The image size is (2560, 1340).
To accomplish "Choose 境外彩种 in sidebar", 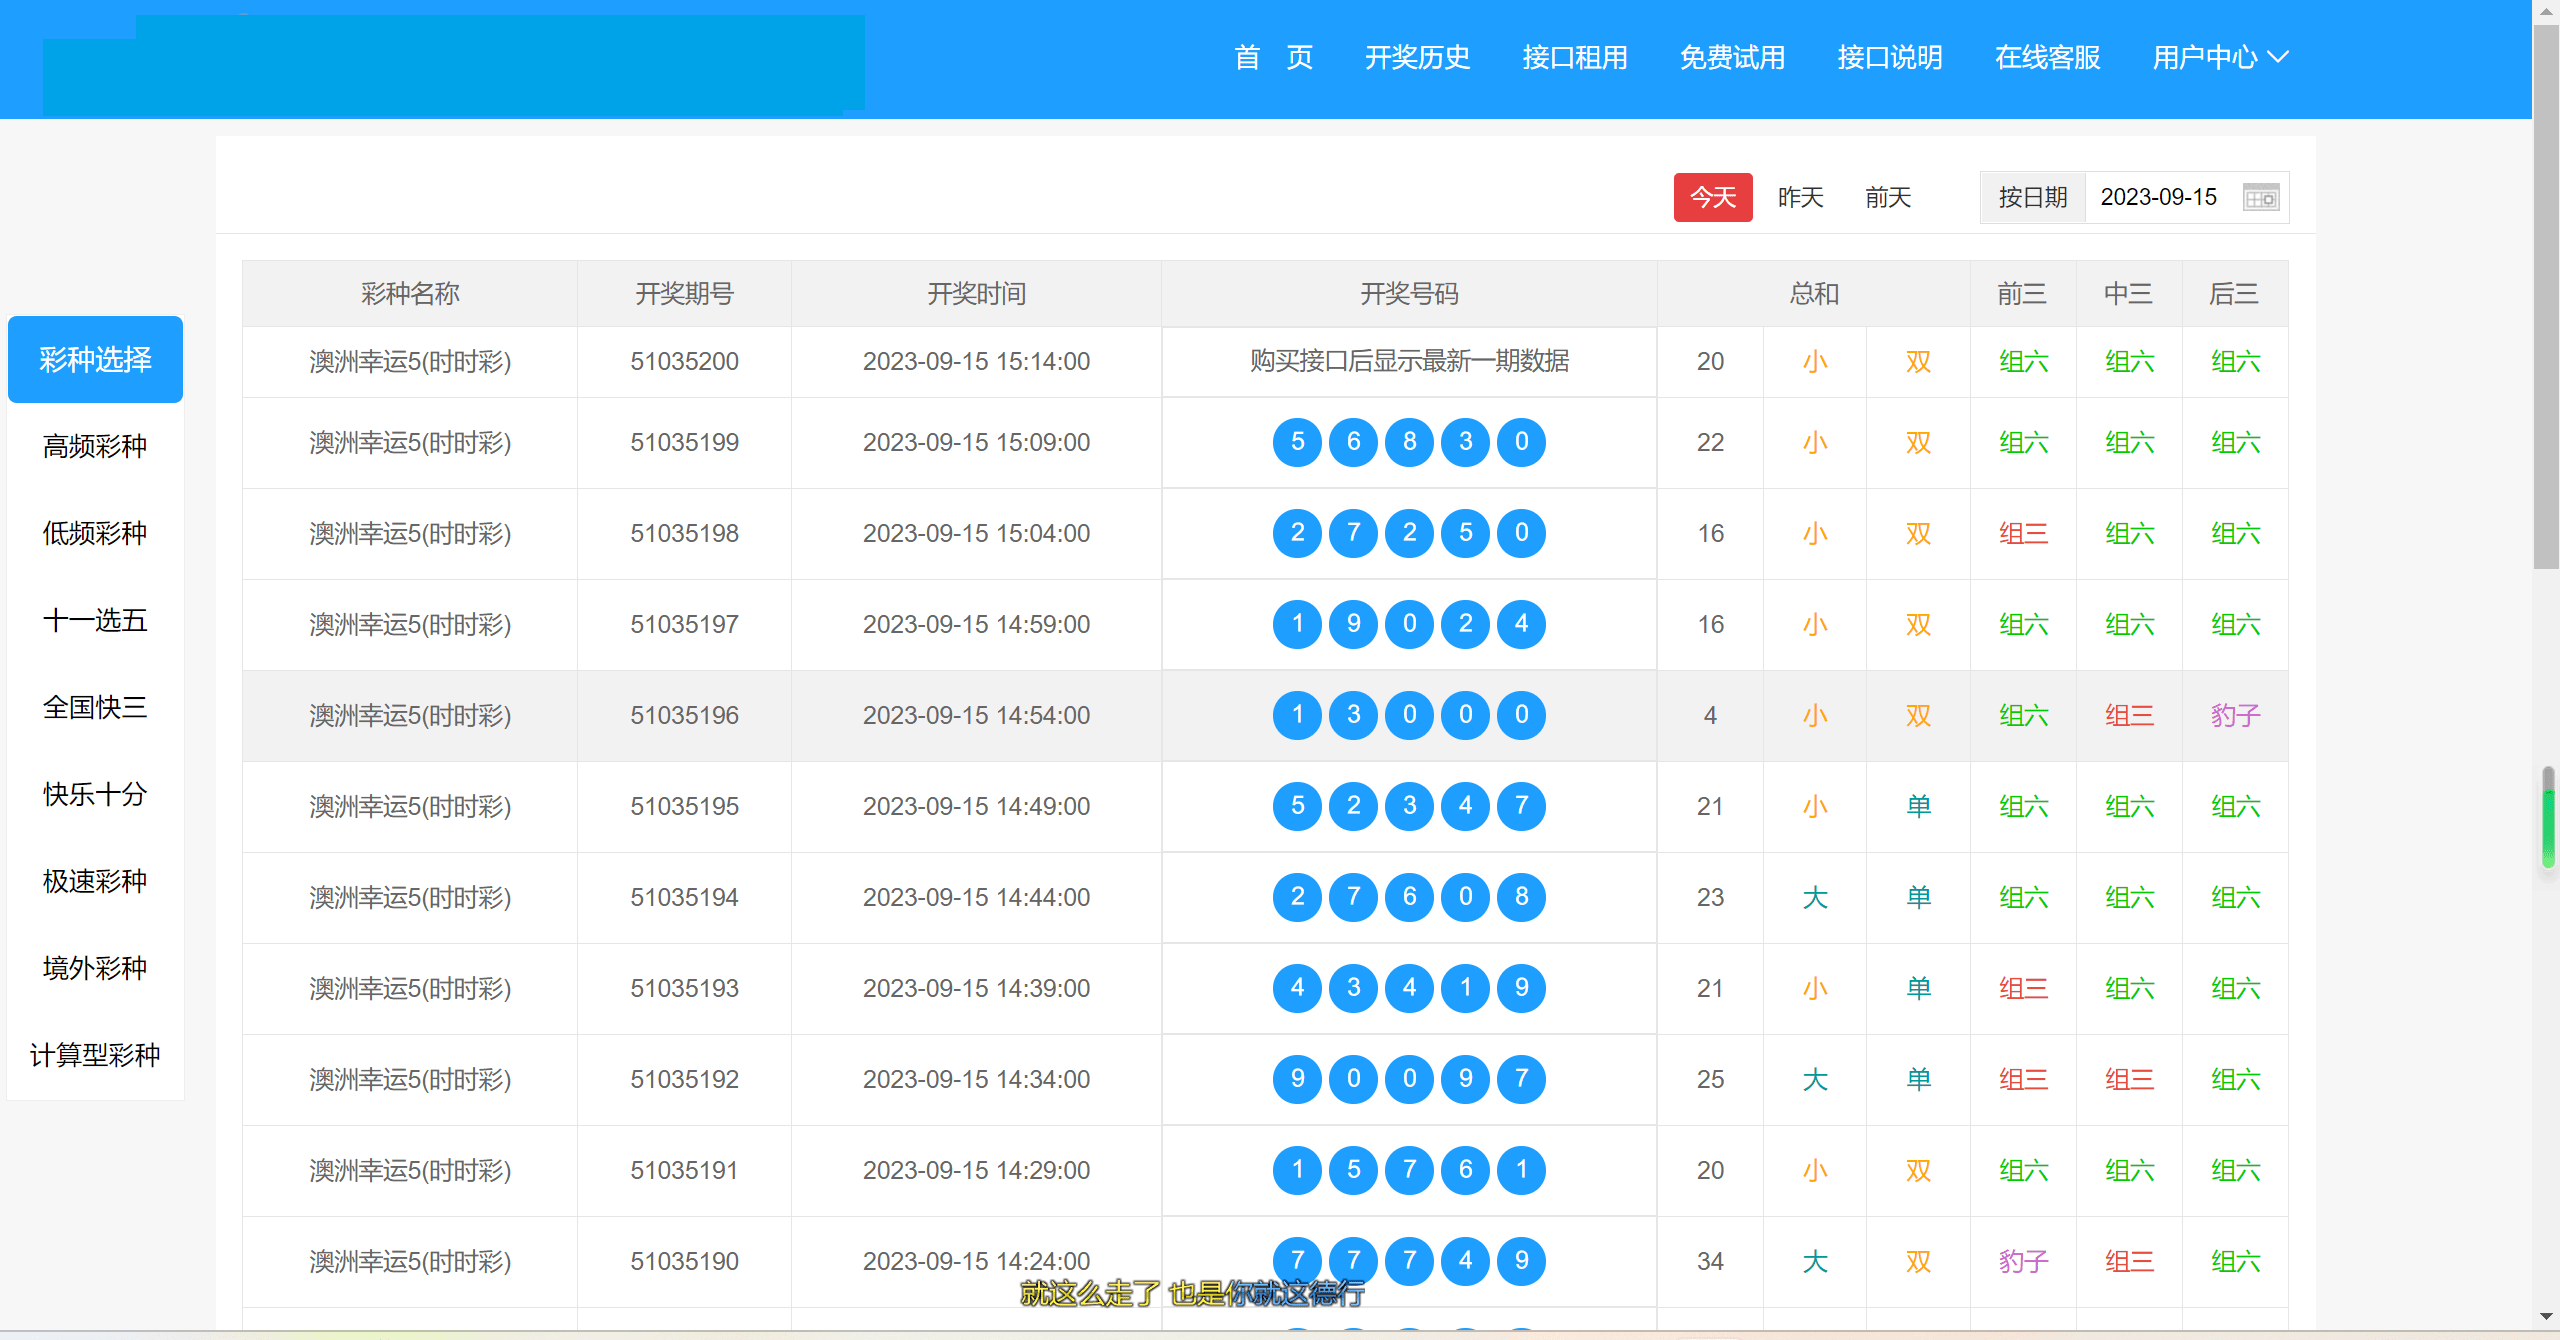I will (95, 968).
